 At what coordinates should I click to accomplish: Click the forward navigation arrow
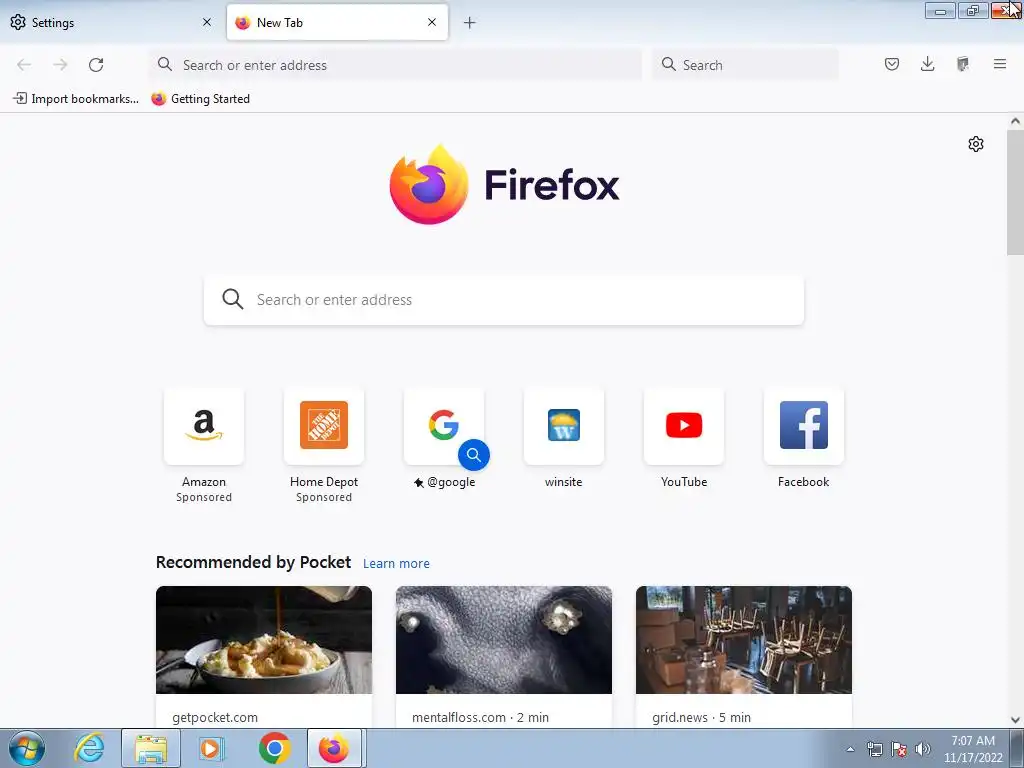(x=60, y=65)
